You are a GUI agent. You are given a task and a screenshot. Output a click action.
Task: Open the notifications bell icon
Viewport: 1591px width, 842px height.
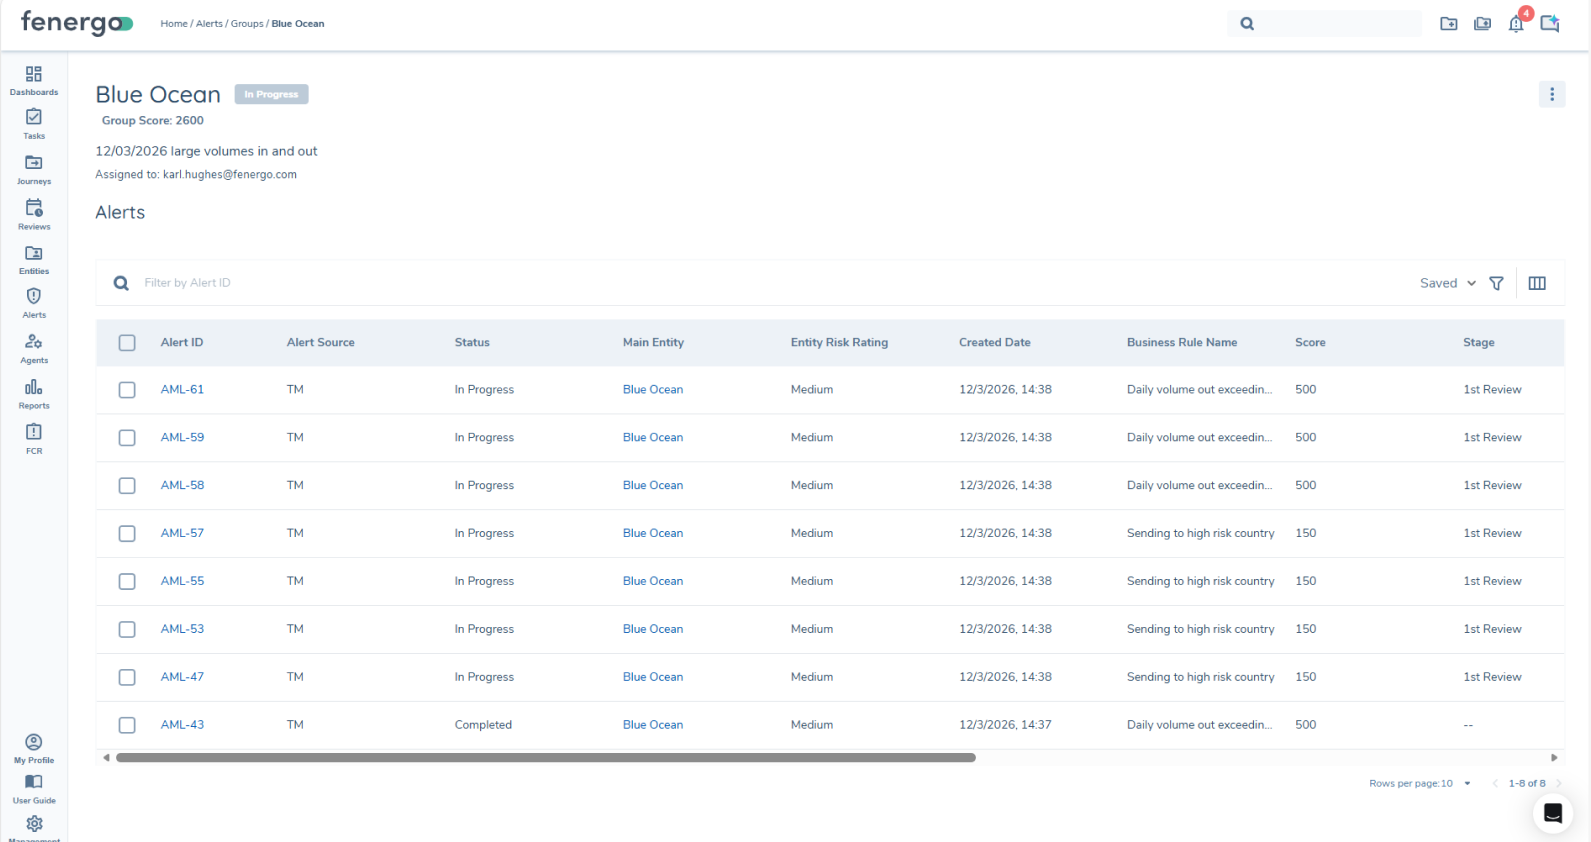tap(1516, 24)
